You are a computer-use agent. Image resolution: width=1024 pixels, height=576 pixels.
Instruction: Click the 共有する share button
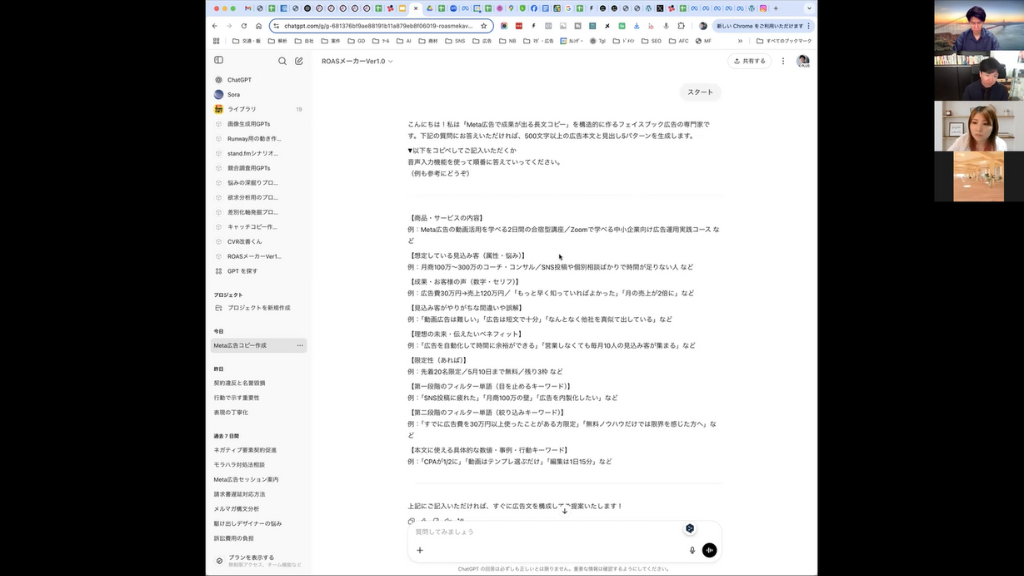click(750, 61)
